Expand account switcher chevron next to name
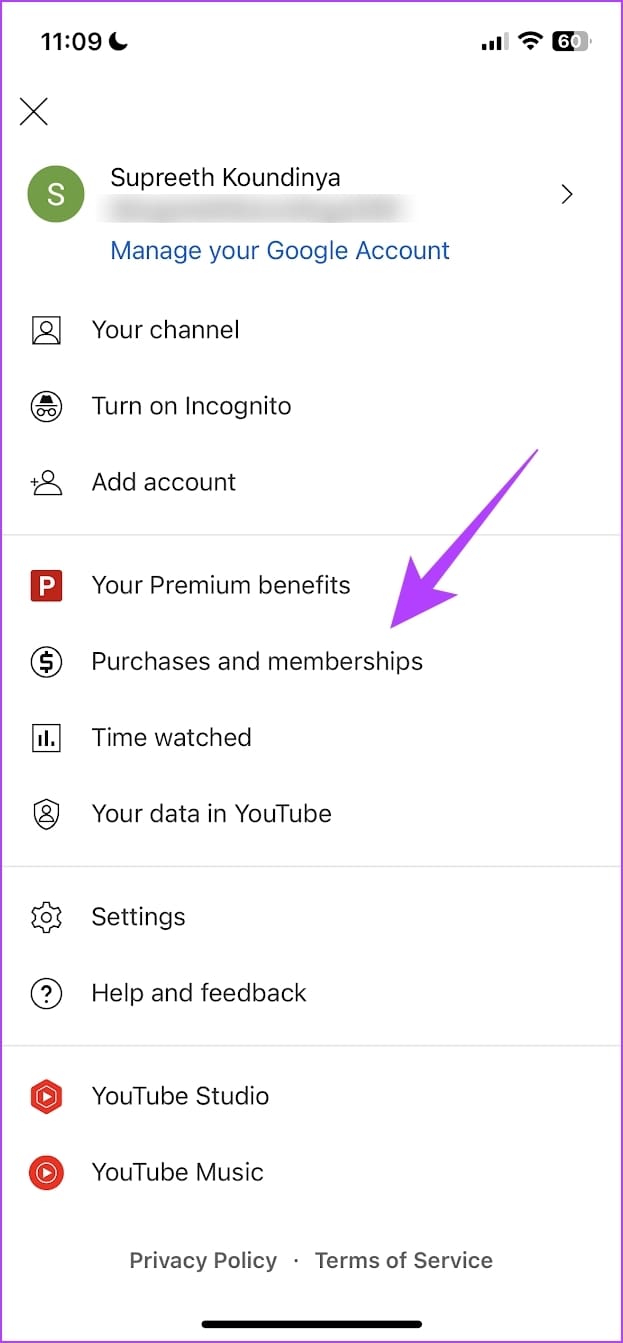The height and width of the screenshot is (1343, 623). click(x=567, y=194)
